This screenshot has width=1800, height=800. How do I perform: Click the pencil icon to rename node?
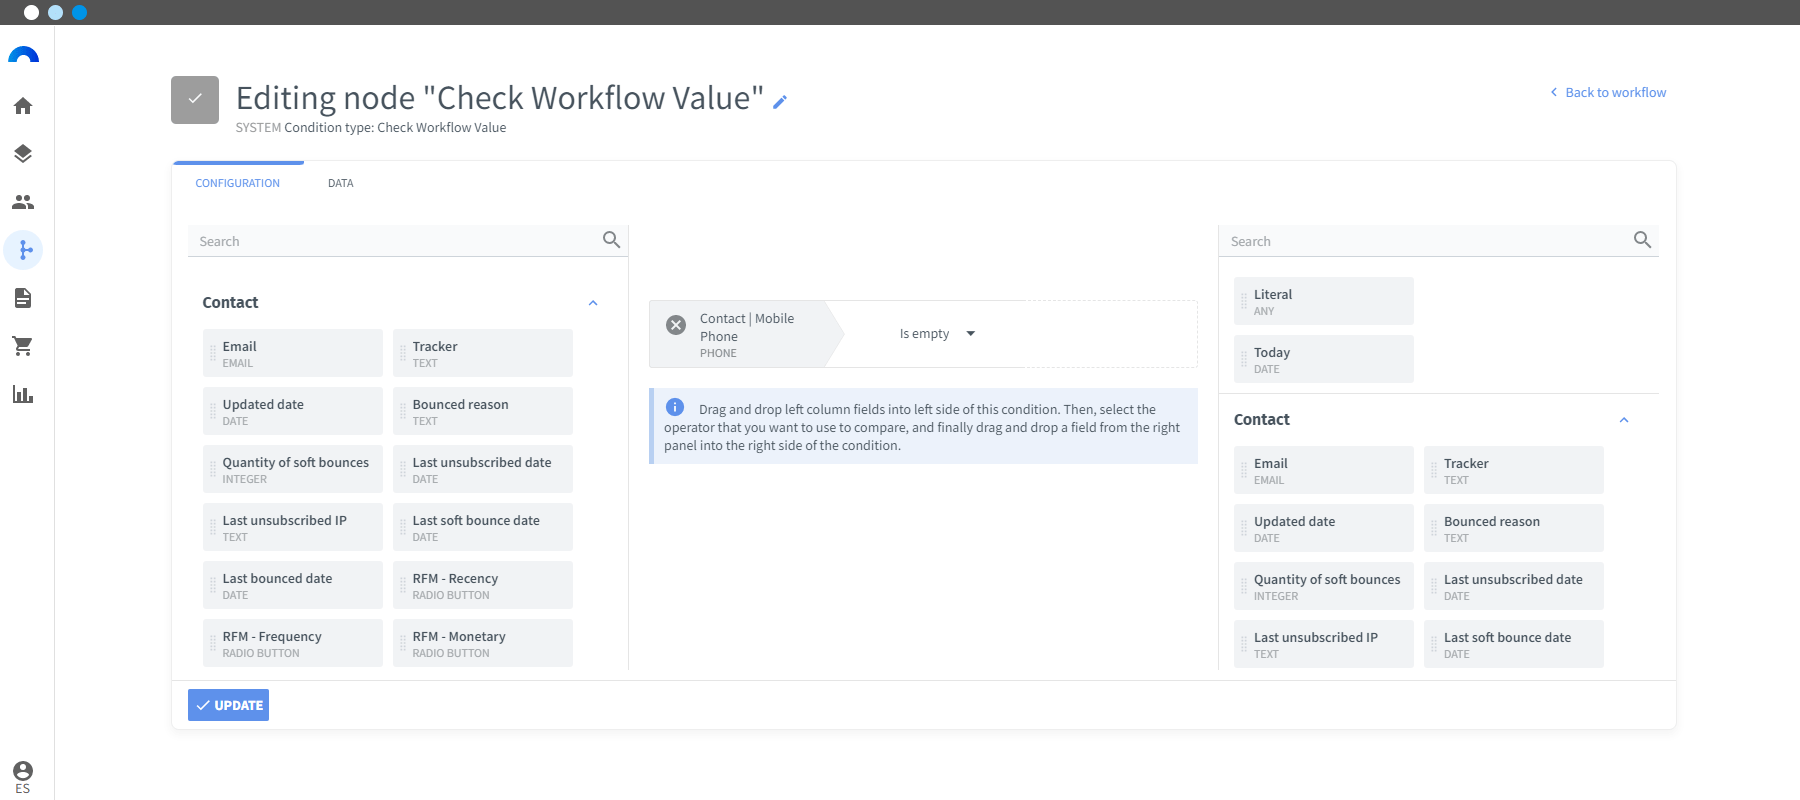(x=780, y=101)
